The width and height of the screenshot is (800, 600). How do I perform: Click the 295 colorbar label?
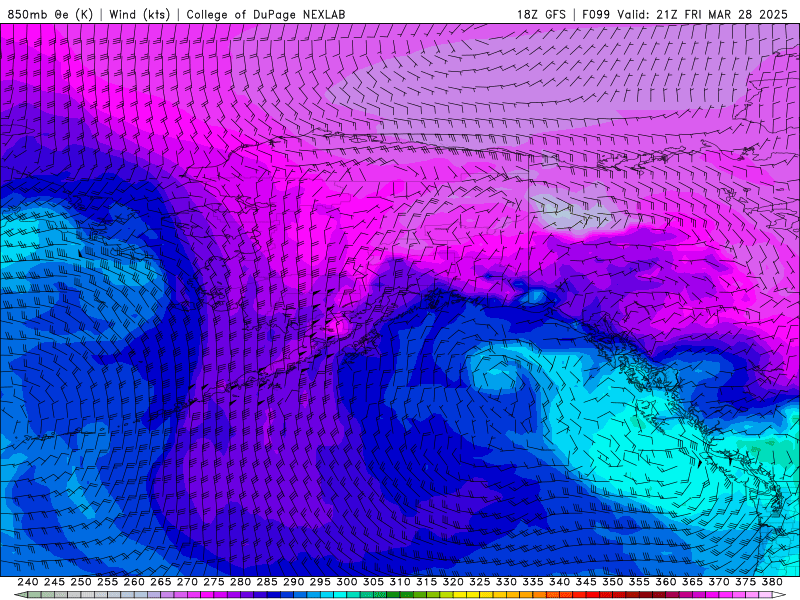pyautogui.click(x=320, y=582)
